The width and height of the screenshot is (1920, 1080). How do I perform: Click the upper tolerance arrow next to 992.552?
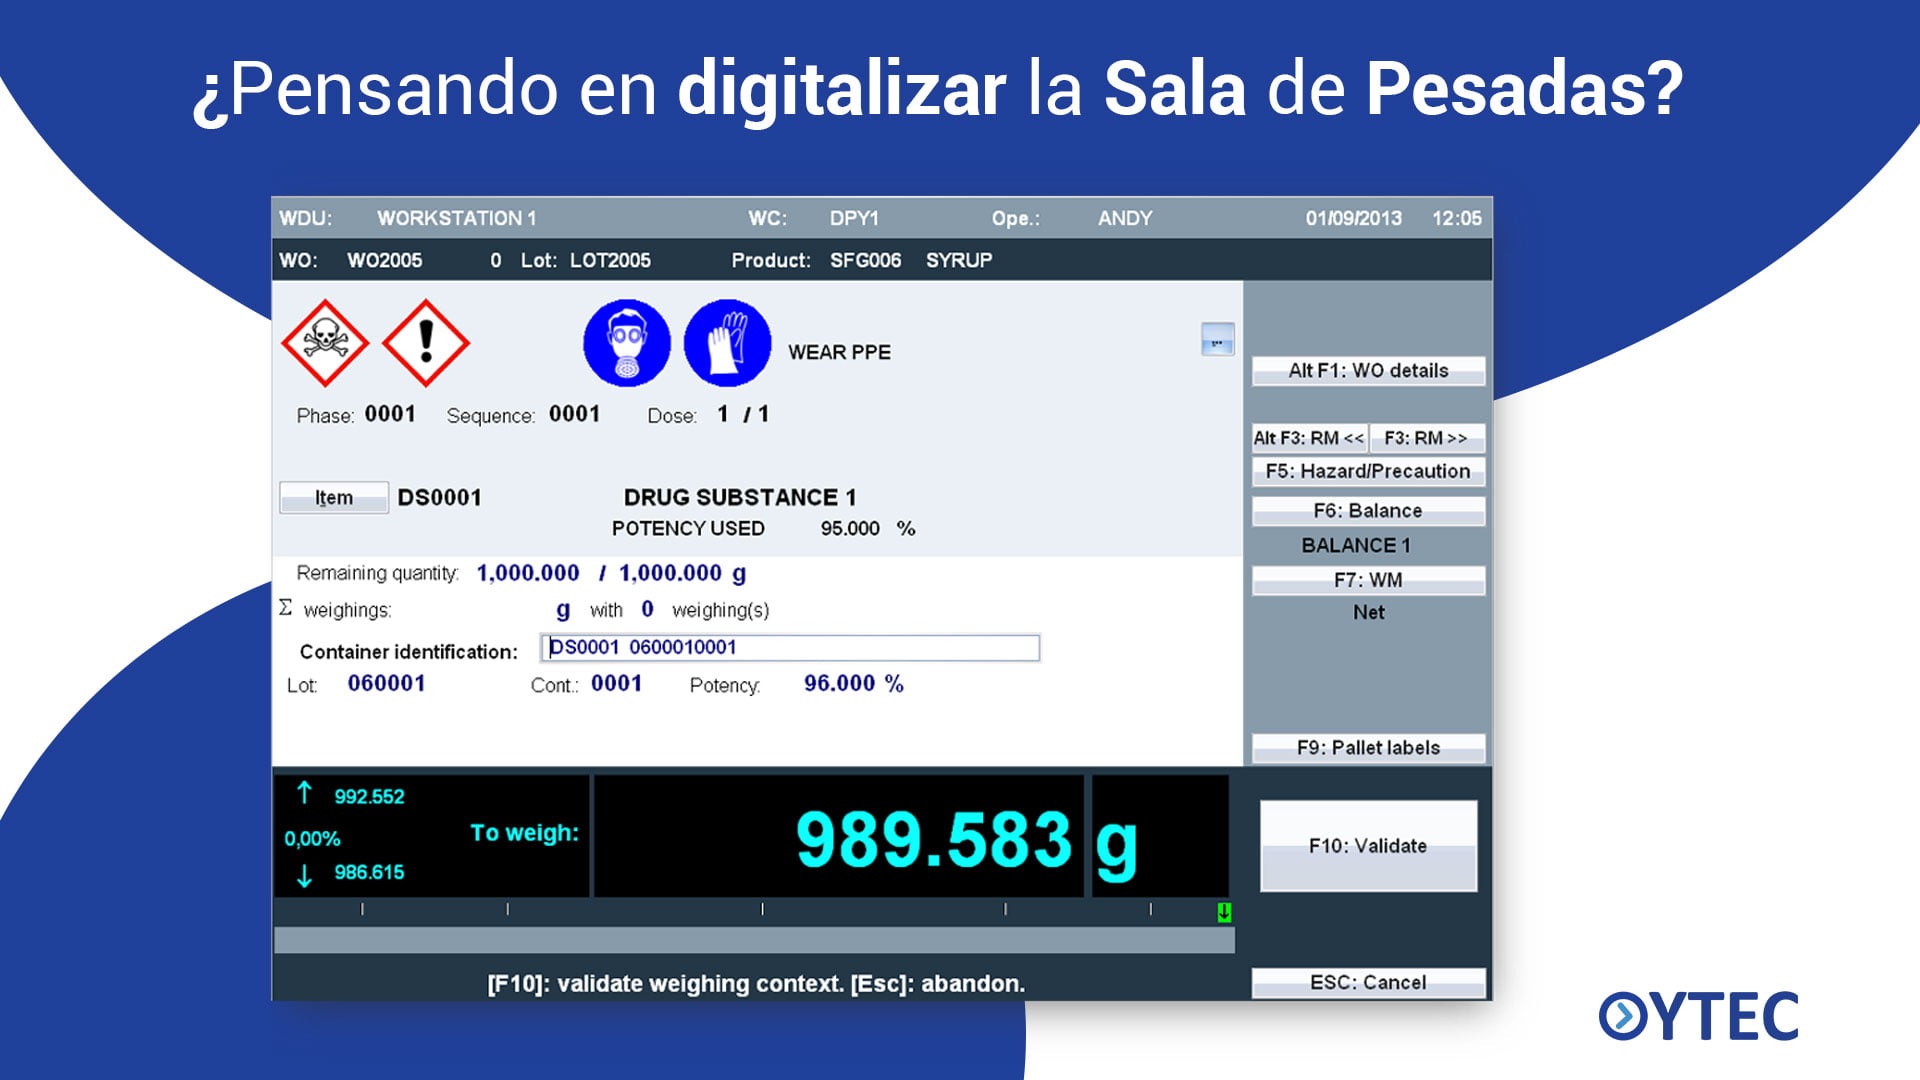(x=305, y=793)
